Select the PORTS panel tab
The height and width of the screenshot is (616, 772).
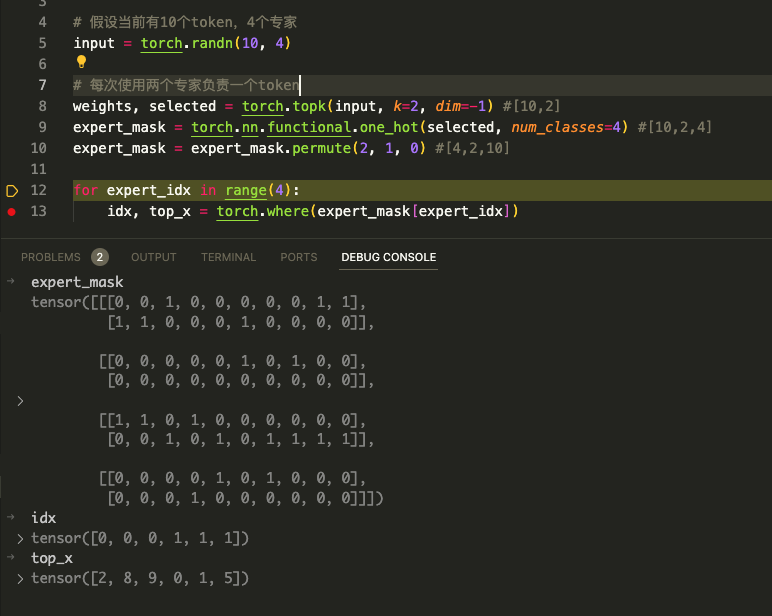[x=298, y=257]
